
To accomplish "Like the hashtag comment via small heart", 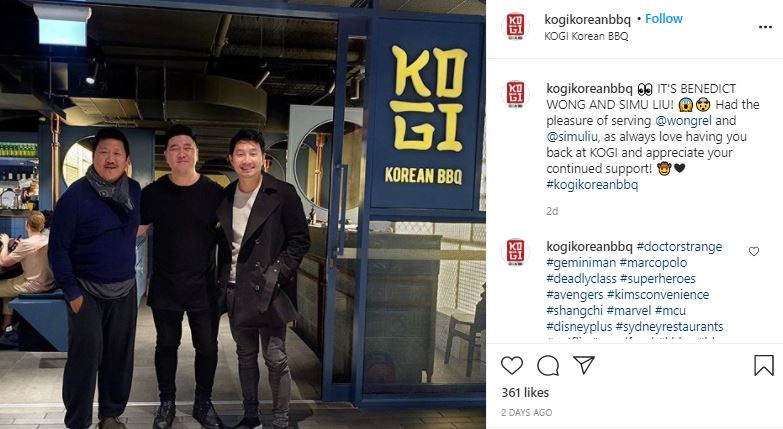I will (x=754, y=251).
